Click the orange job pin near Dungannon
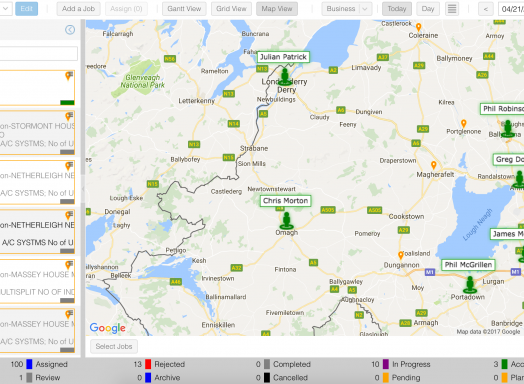 click(401, 255)
